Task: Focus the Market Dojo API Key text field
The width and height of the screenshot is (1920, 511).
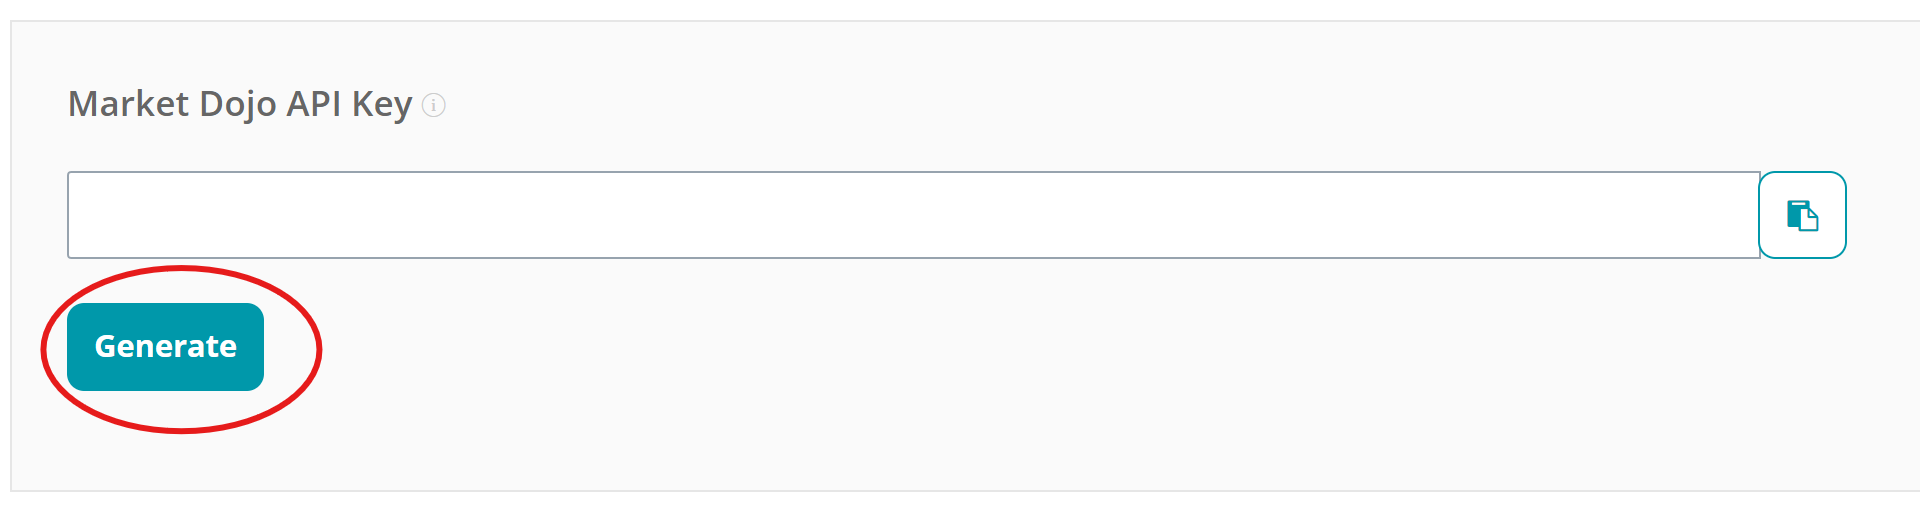Action: pyautogui.click(x=913, y=215)
